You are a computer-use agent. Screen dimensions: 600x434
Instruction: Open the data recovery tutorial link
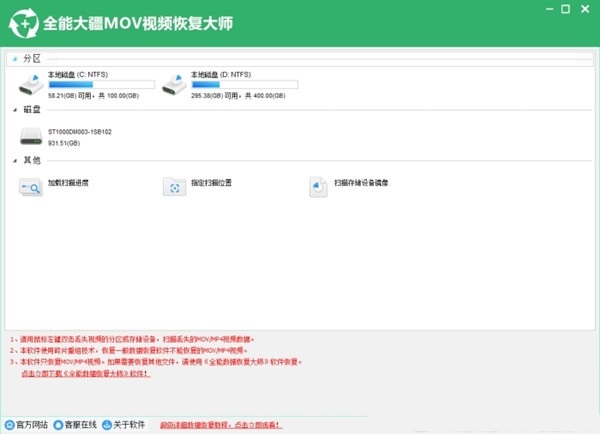coord(221,425)
